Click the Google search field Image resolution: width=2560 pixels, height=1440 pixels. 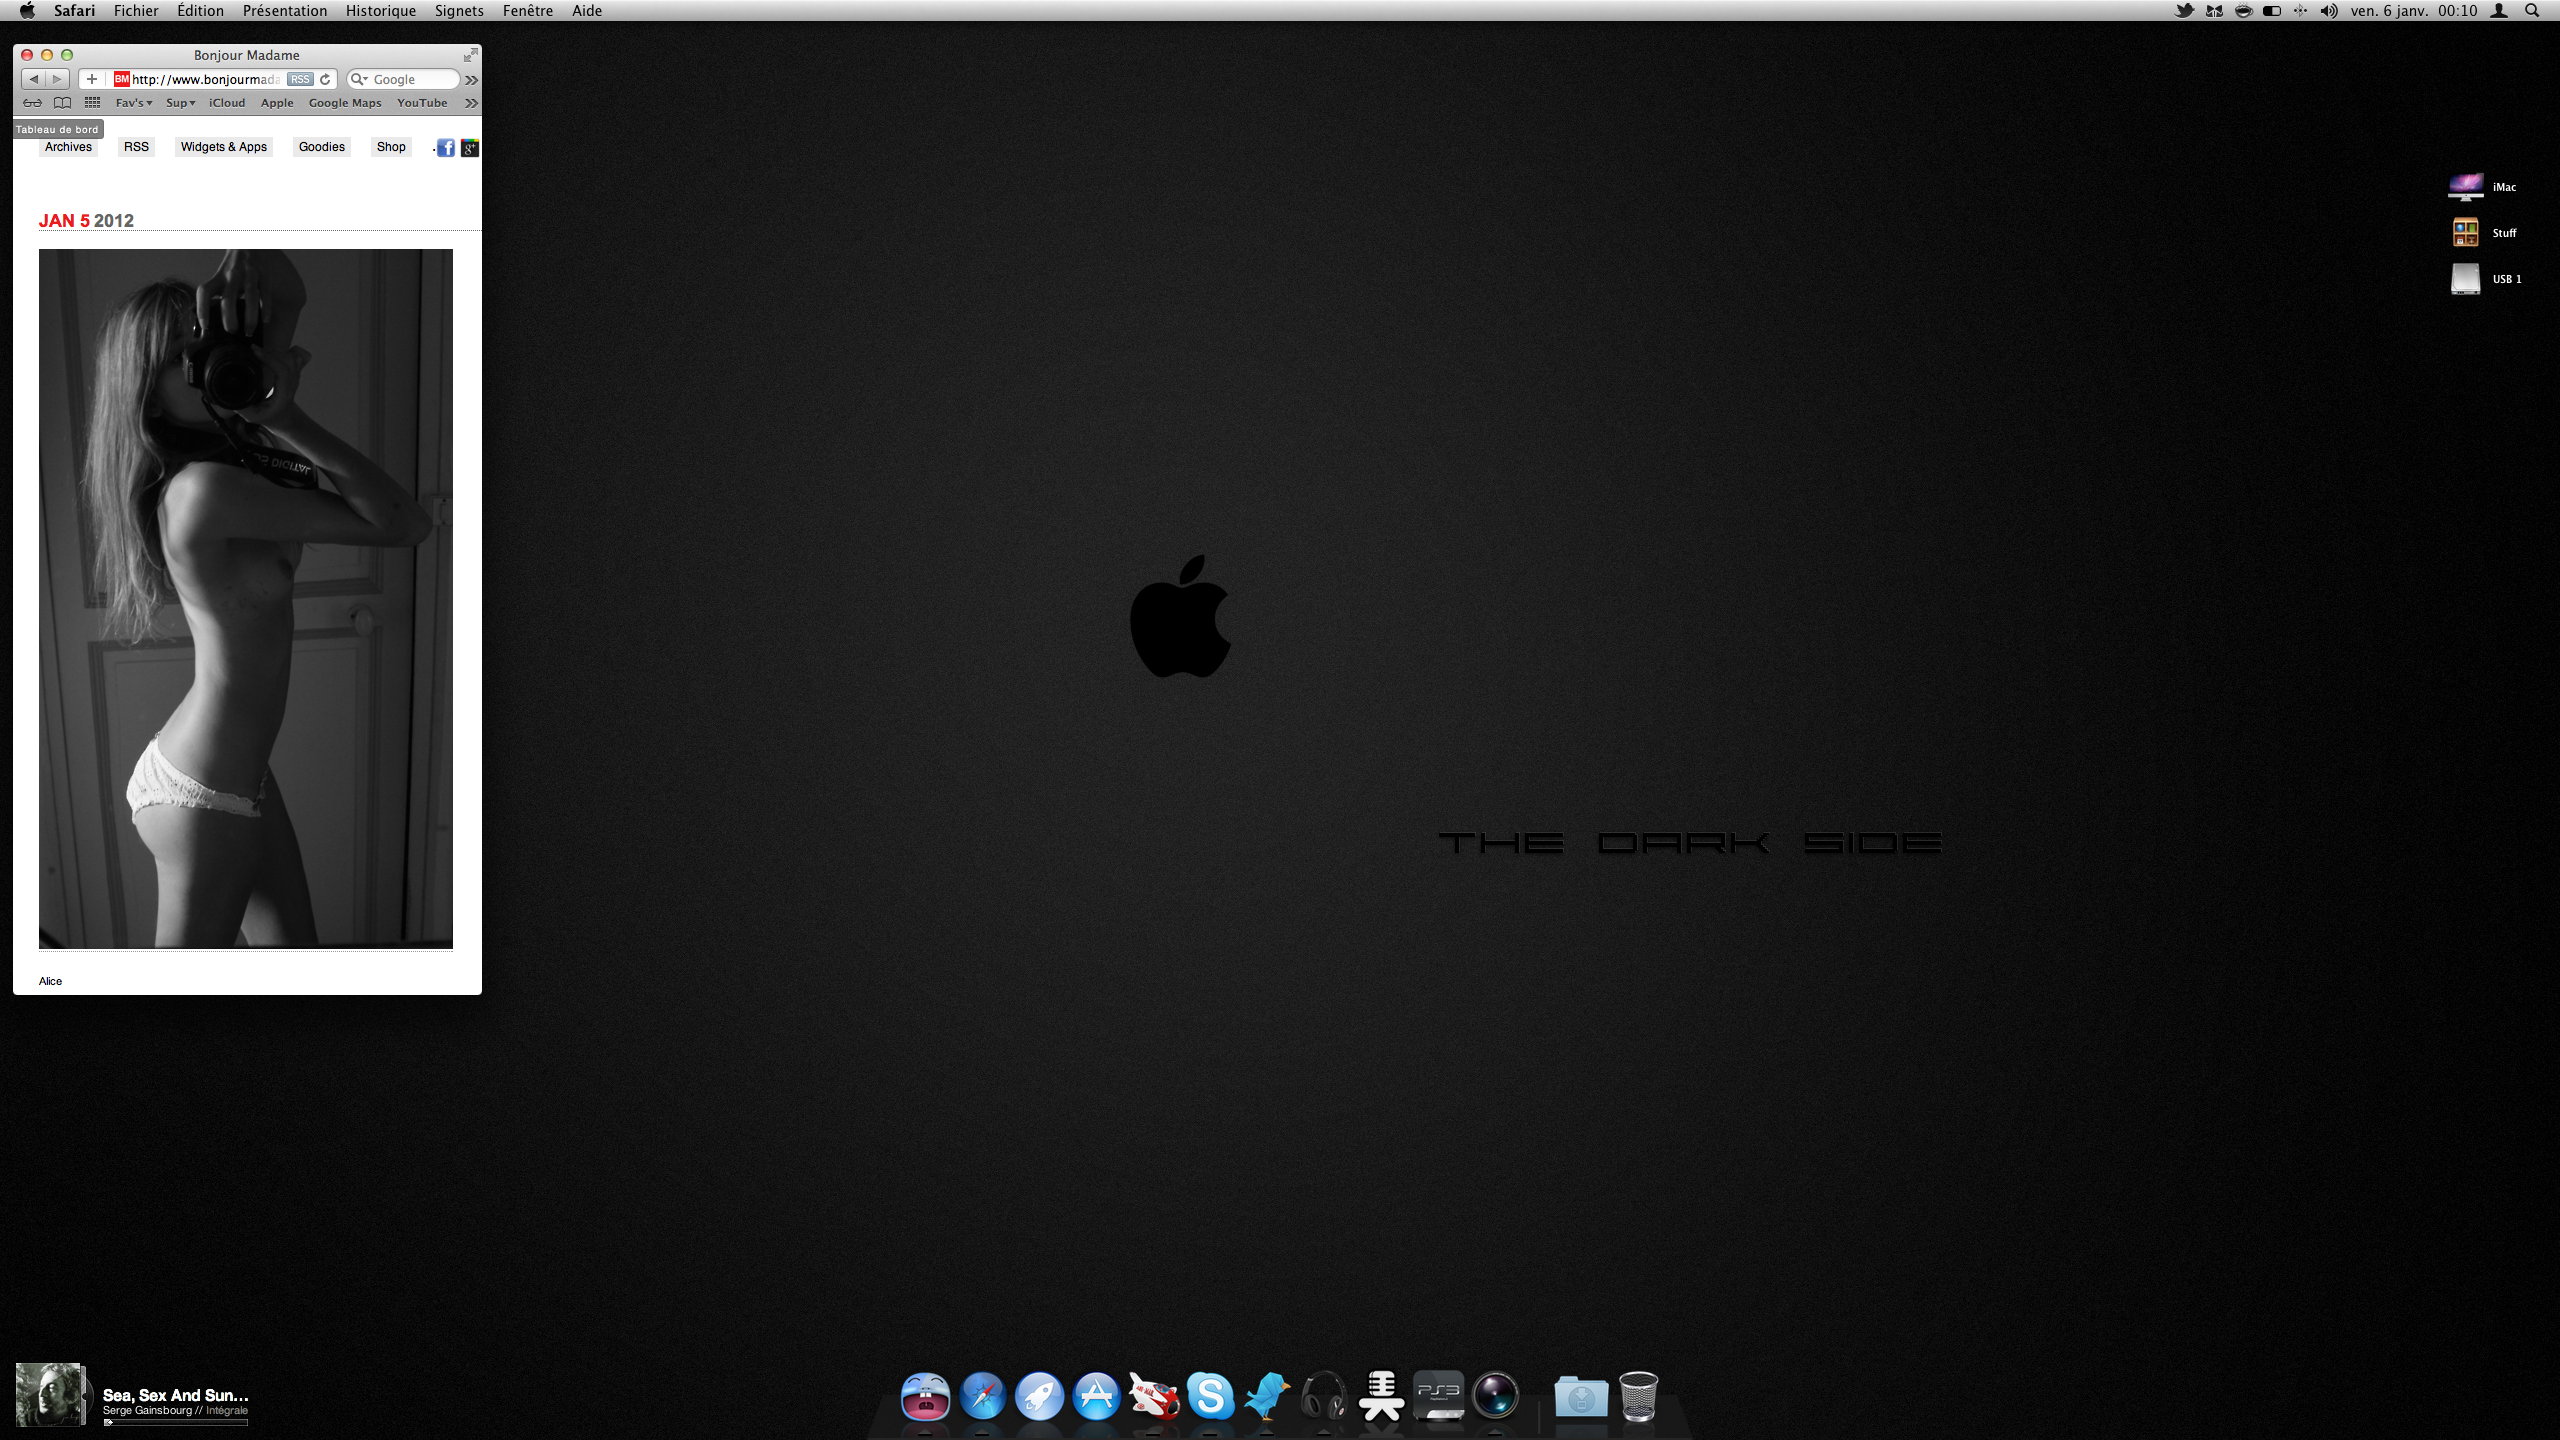pos(403,79)
